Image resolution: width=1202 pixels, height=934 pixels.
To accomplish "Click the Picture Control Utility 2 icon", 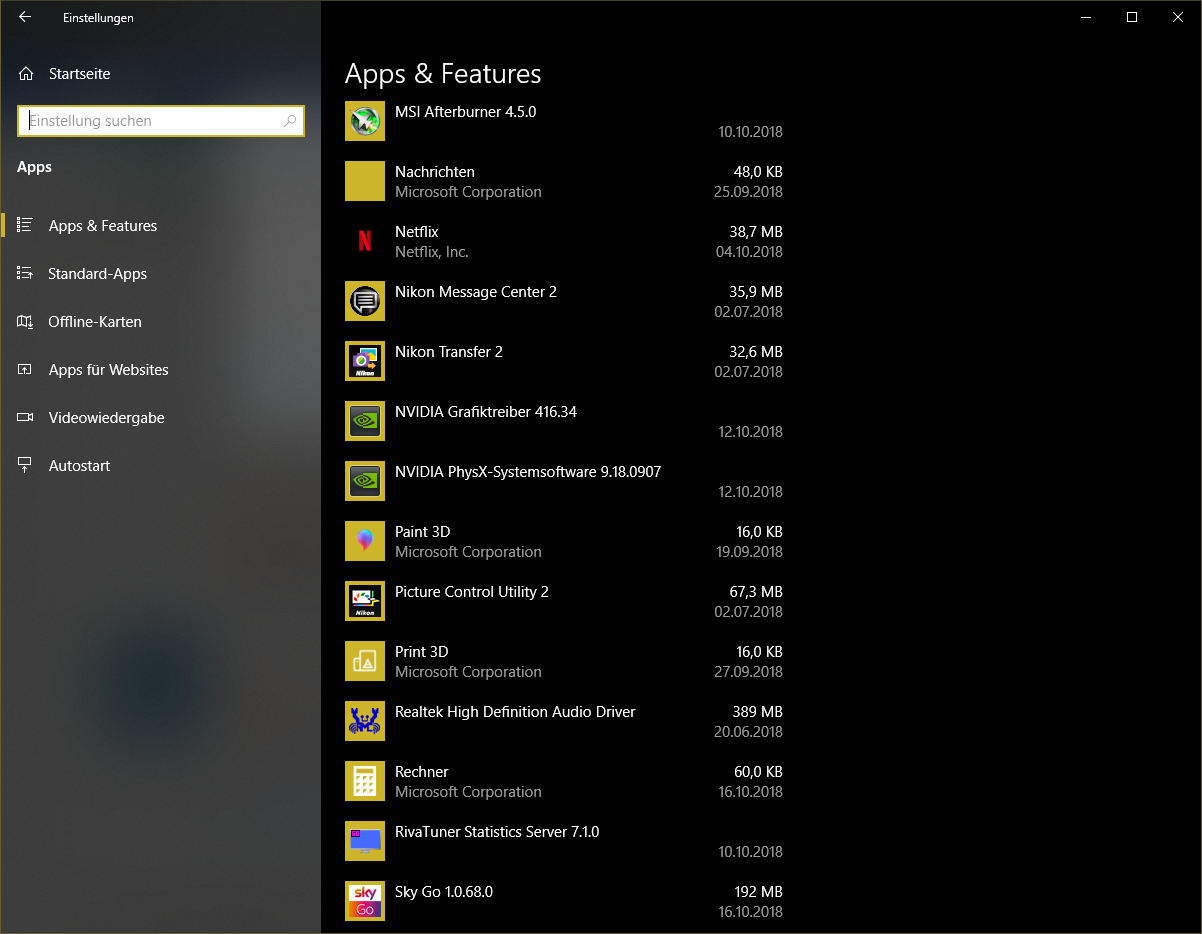I will click(x=365, y=601).
